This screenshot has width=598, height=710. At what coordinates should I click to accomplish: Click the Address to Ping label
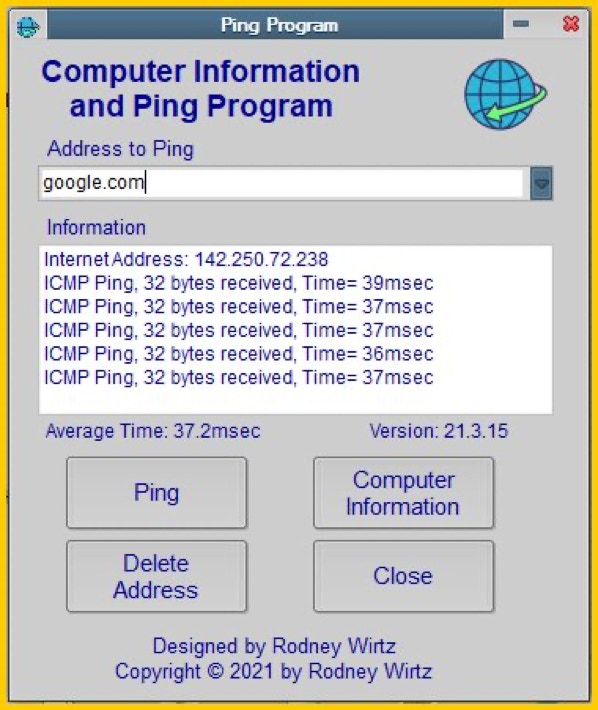[x=120, y=149]
